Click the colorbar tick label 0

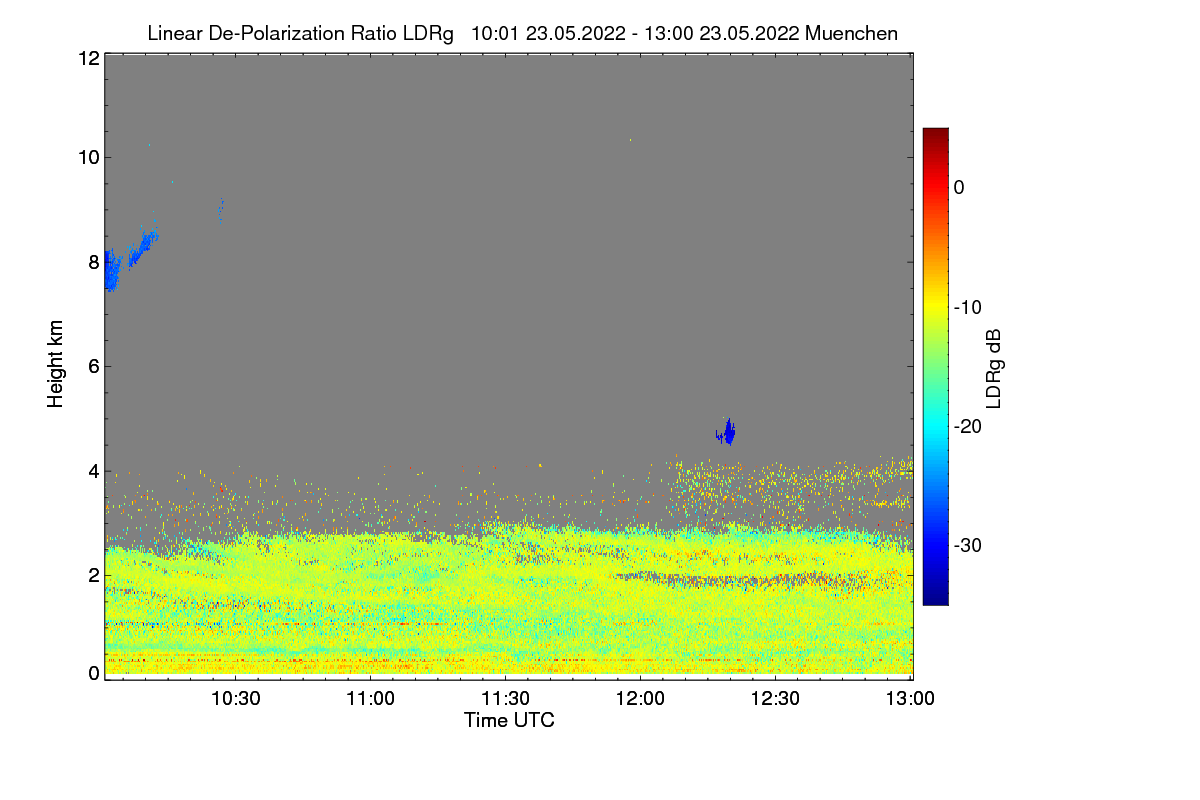click(959, 188)
